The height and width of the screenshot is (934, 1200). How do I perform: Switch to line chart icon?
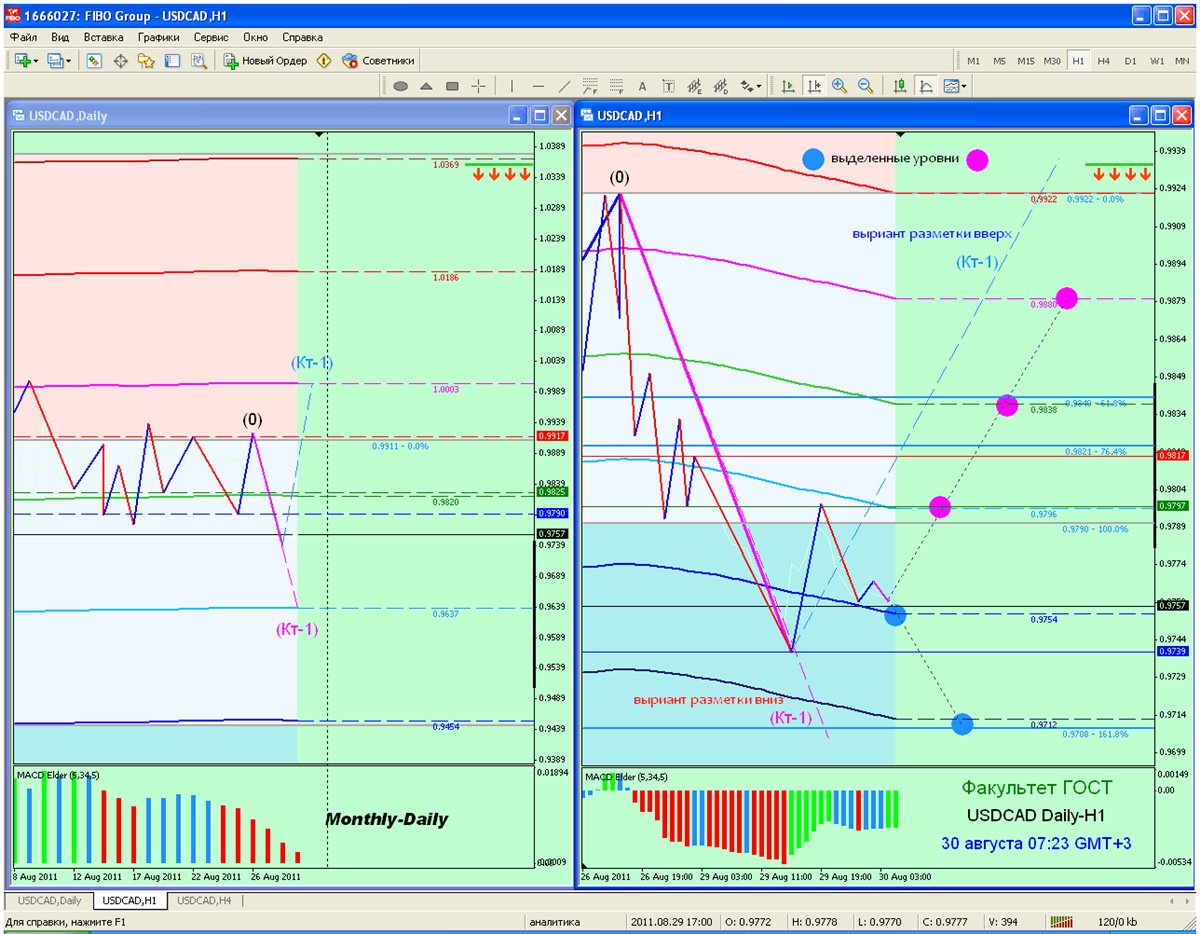click(x=926, y=87)
